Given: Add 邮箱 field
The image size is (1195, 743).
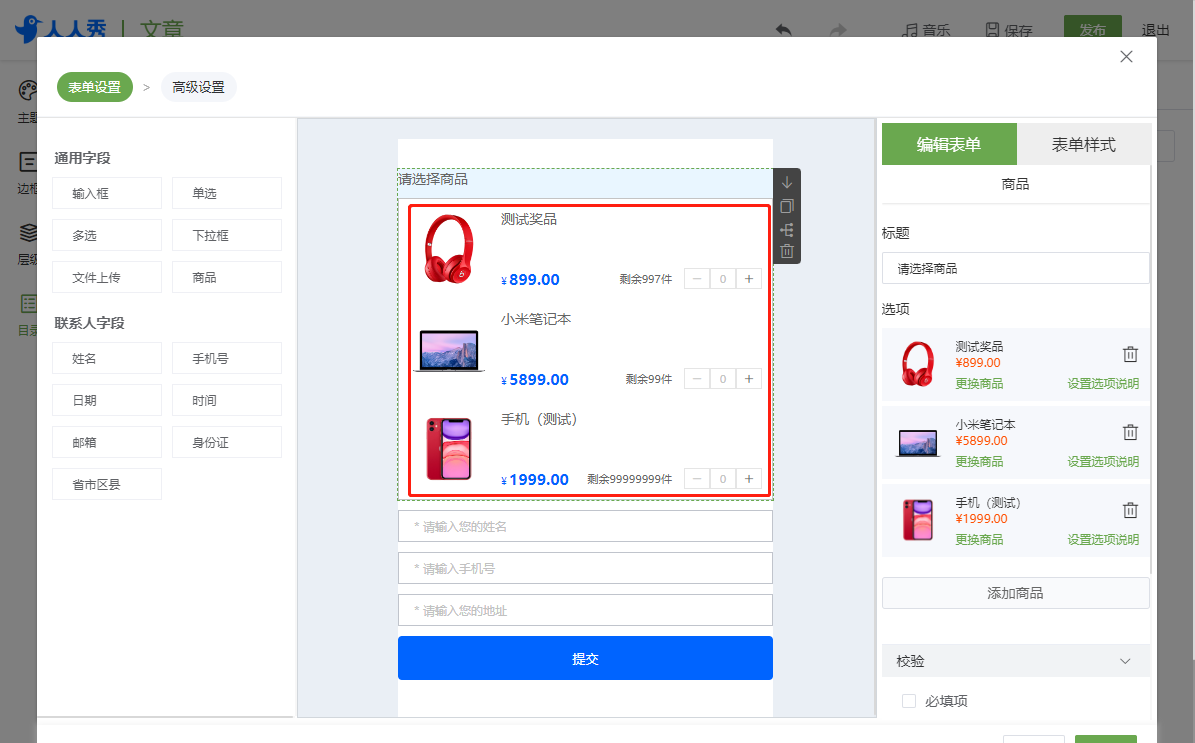Looking at the screenshot, I should point(107,442).
